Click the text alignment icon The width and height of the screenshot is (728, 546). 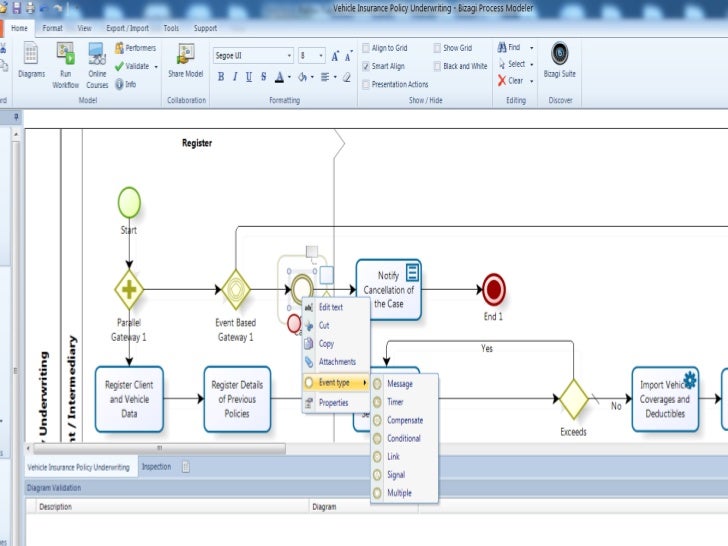pyautogui.click(x=325, y=77)
